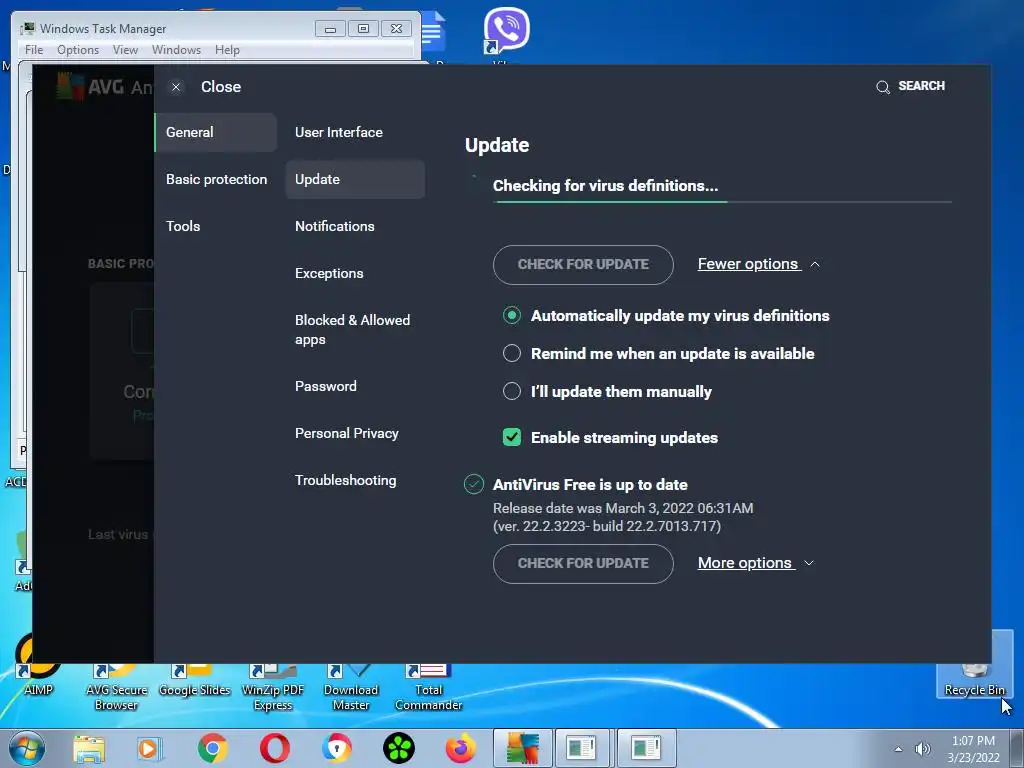Launch the AIMP desktop shortcut
Viewport: 1024px width, 768px height.
(x=38, y=666)
